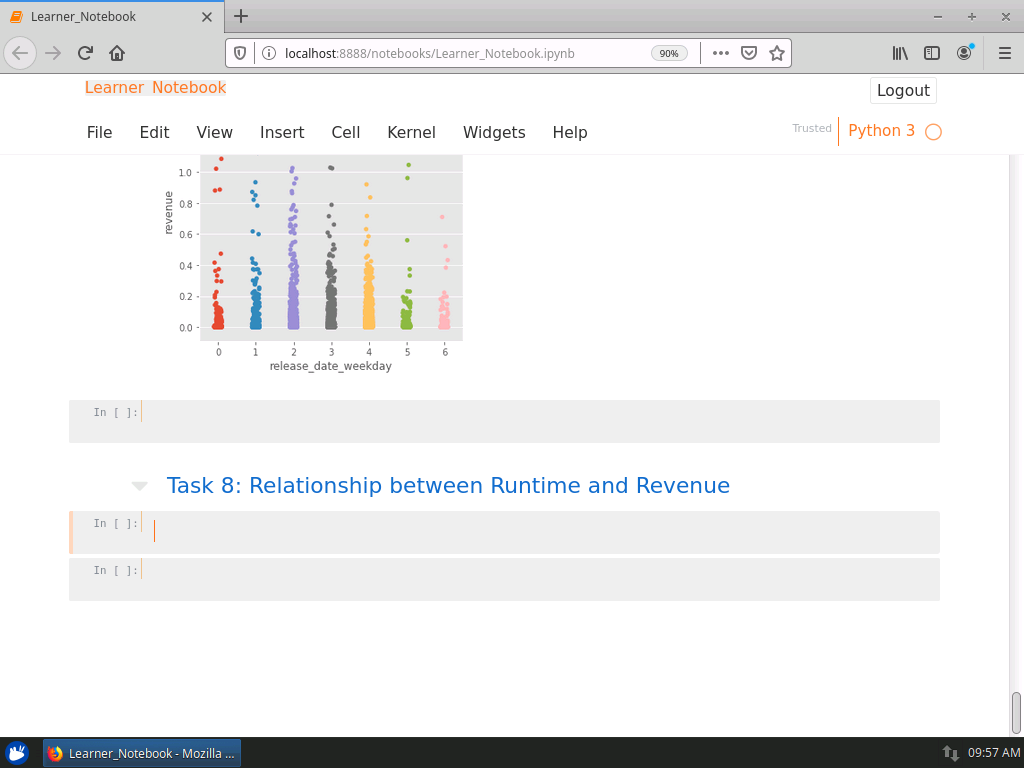Click the tracking protection shield icon

240,53
